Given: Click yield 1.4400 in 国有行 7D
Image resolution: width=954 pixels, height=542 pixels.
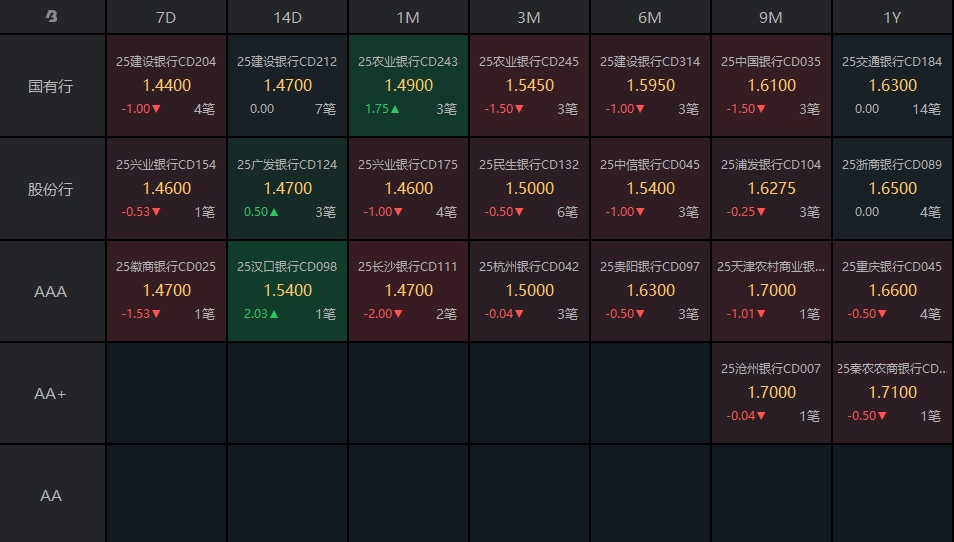Looking at the screenshot, I should pyautogui.click(x=167, y=85).
